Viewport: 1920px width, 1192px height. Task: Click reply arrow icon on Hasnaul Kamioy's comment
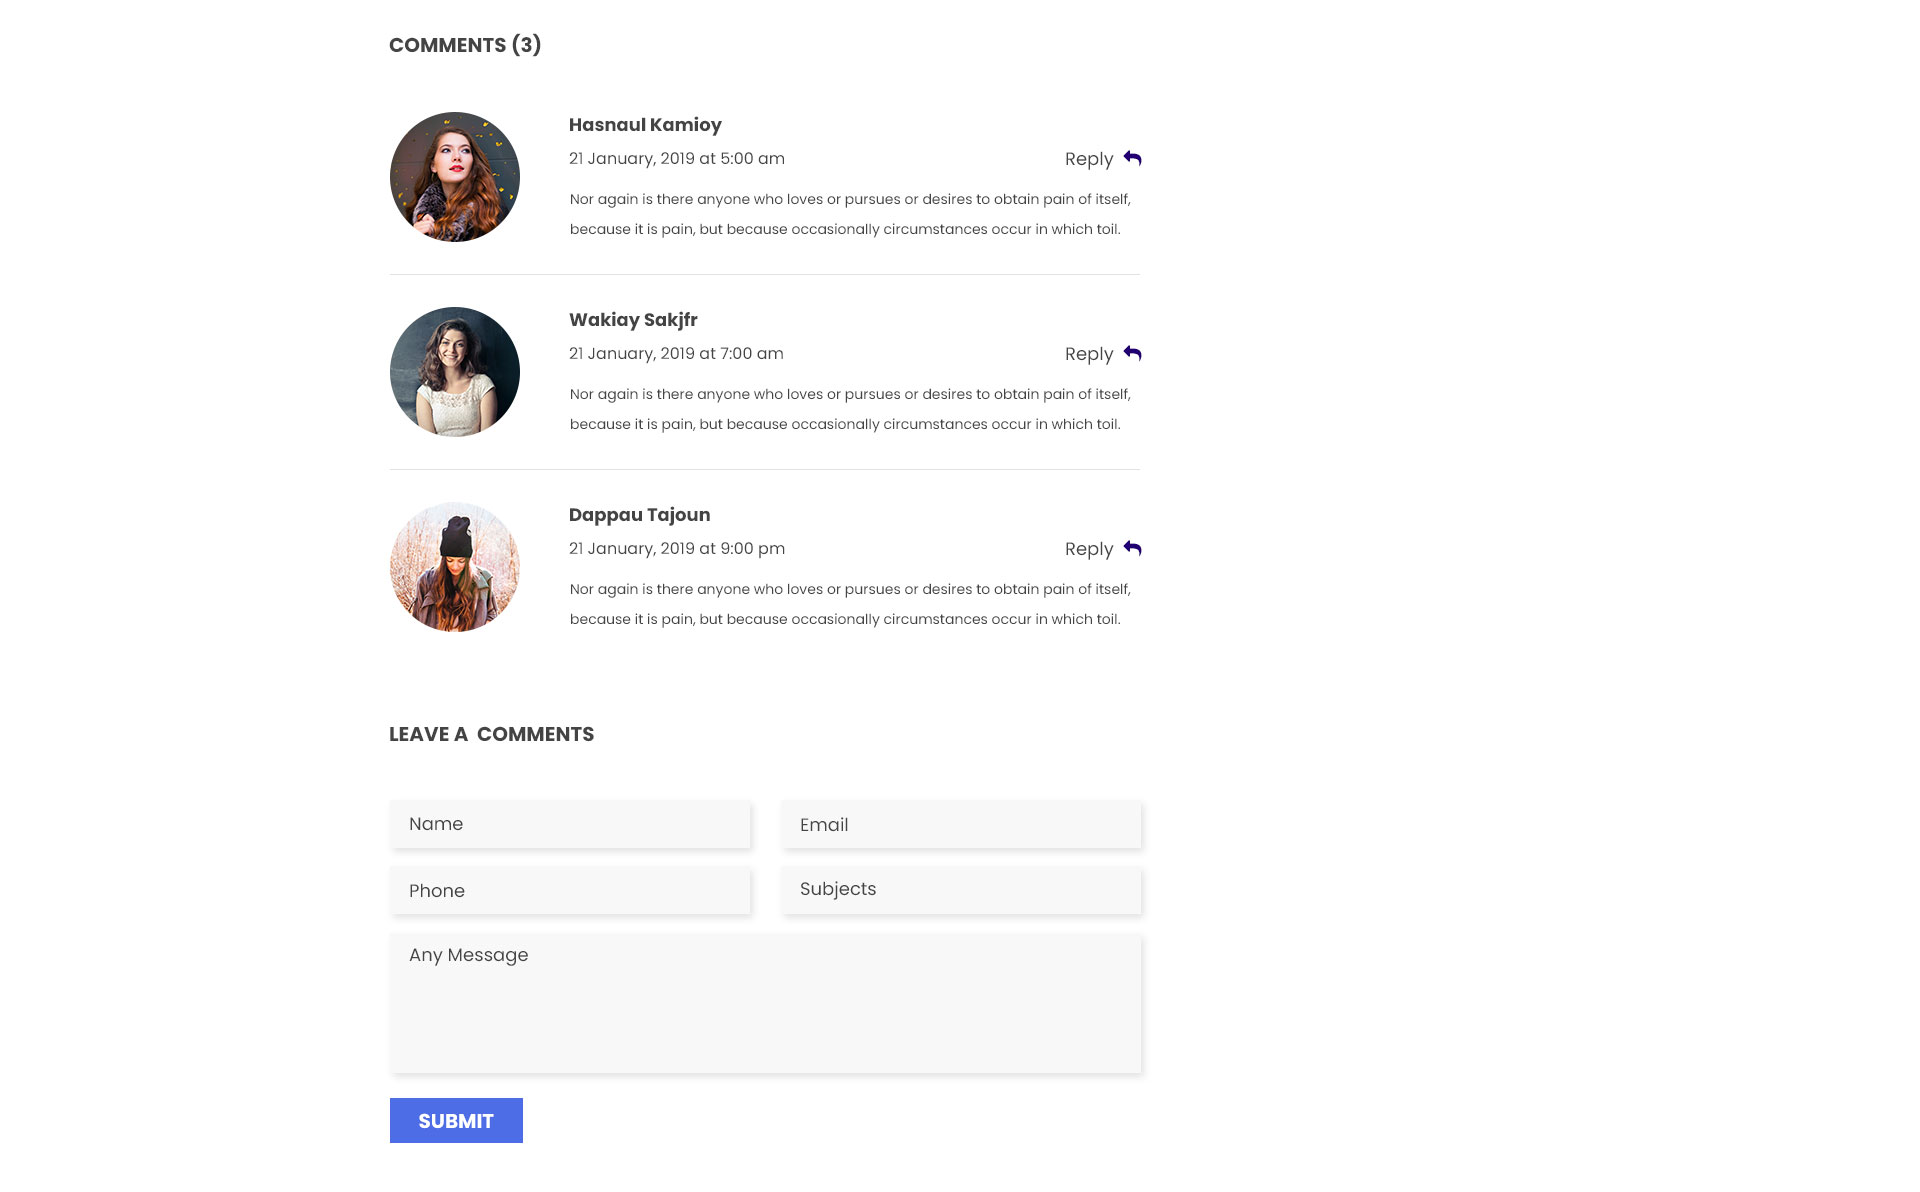coord(1132,158)
